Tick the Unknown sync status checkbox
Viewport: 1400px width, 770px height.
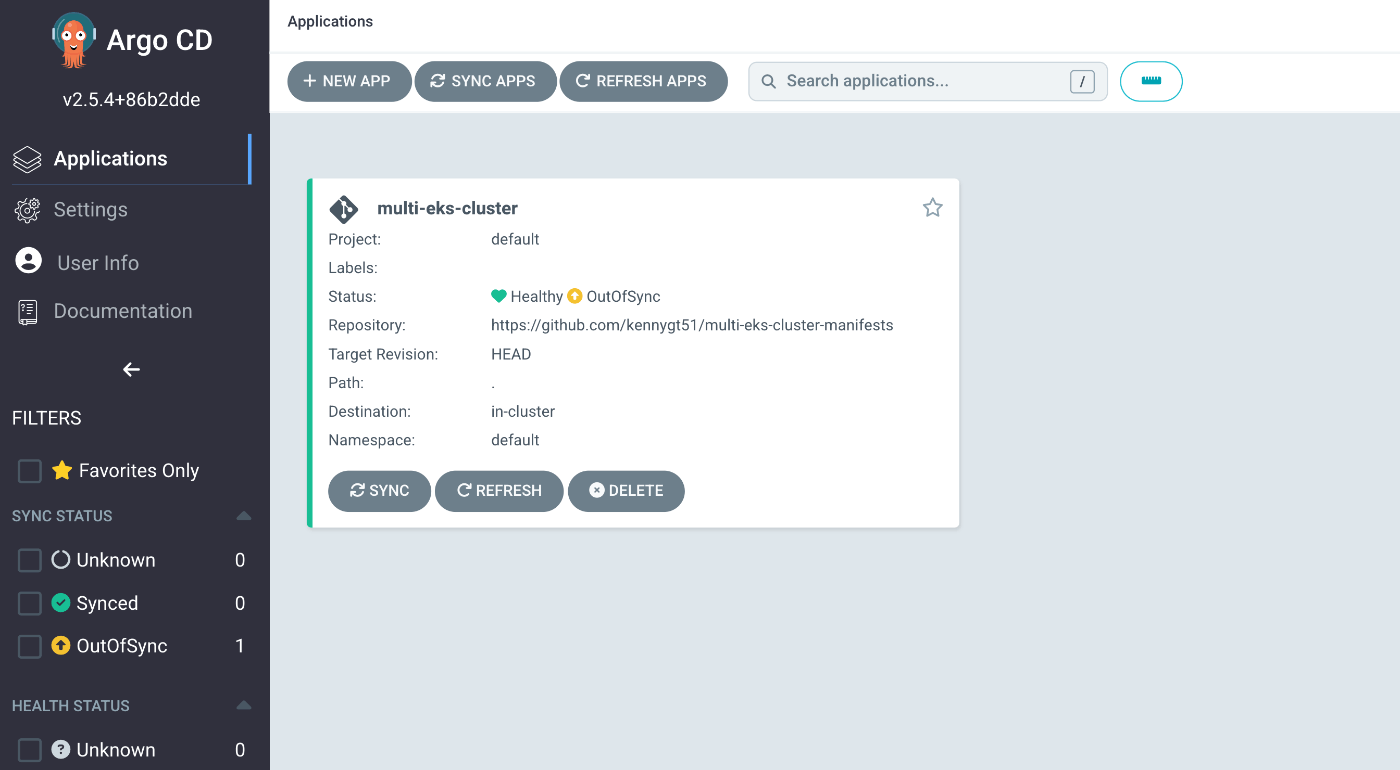click(x=30, y=560)
